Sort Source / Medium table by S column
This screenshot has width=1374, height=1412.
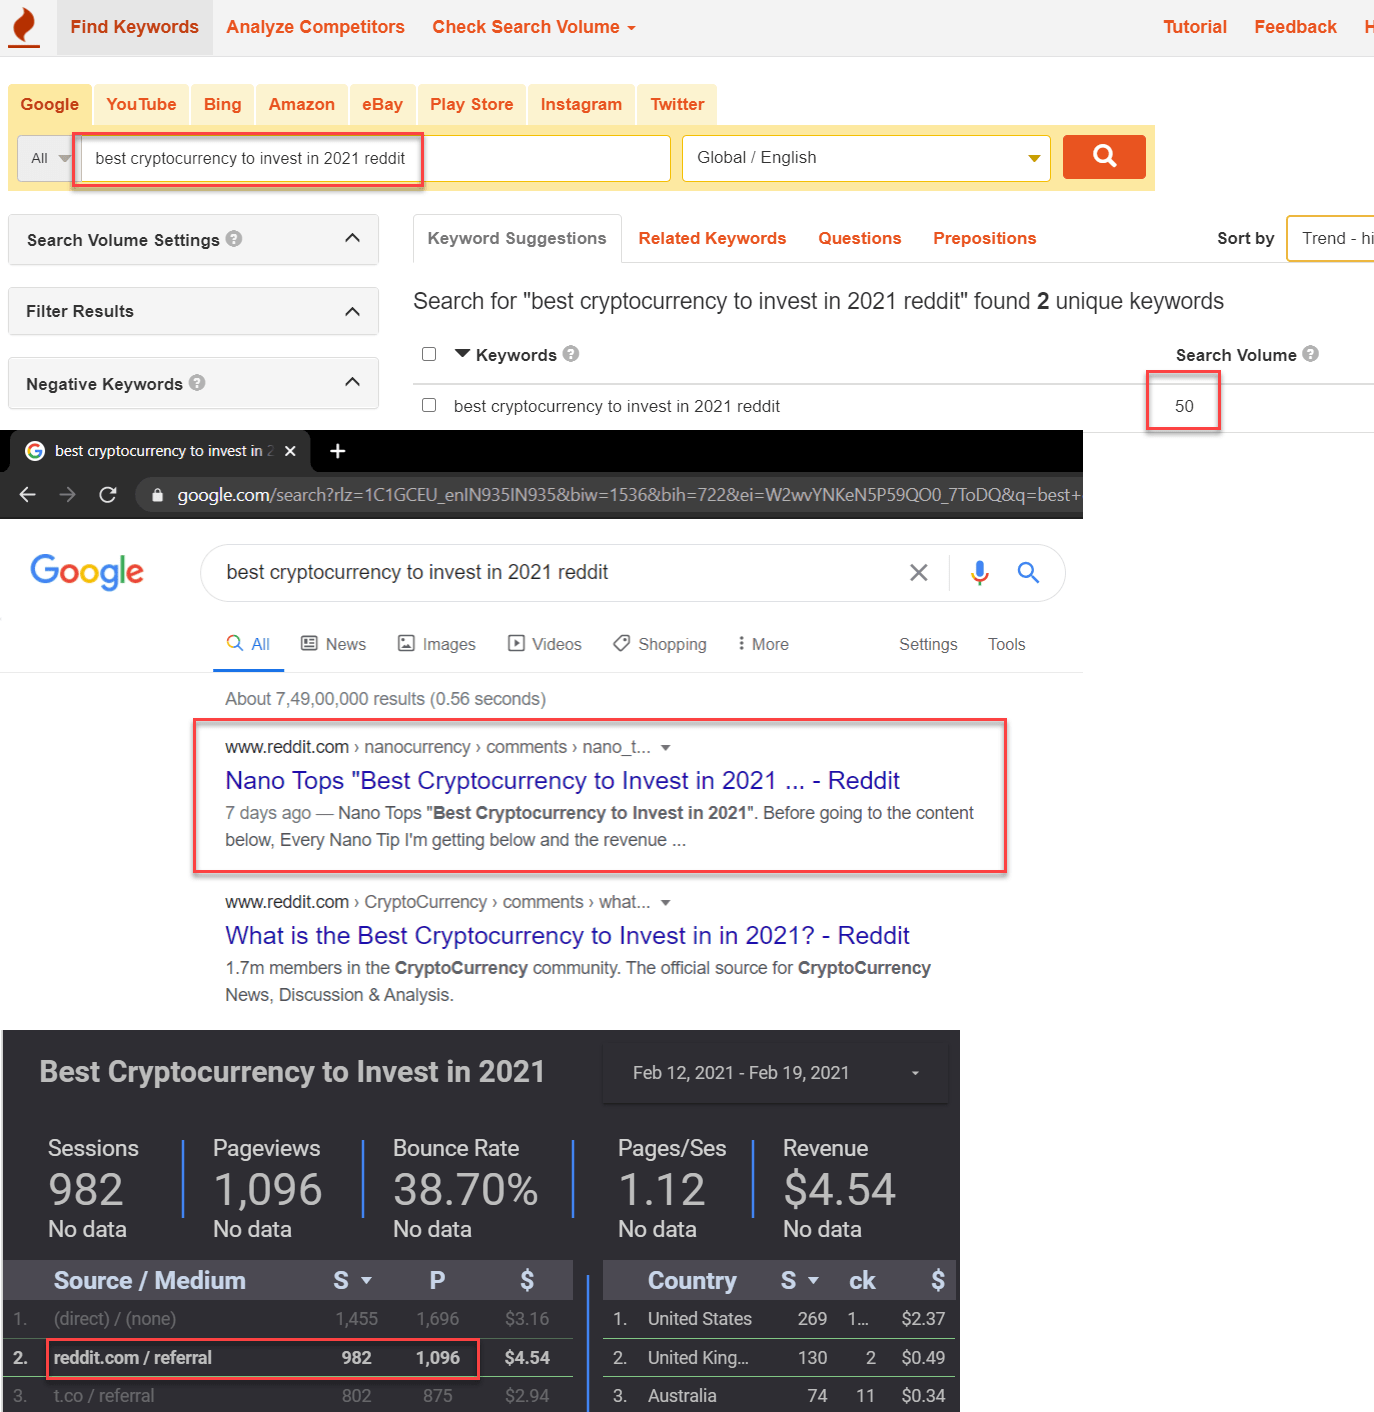pyautogui.click(x=352, y=1280)
